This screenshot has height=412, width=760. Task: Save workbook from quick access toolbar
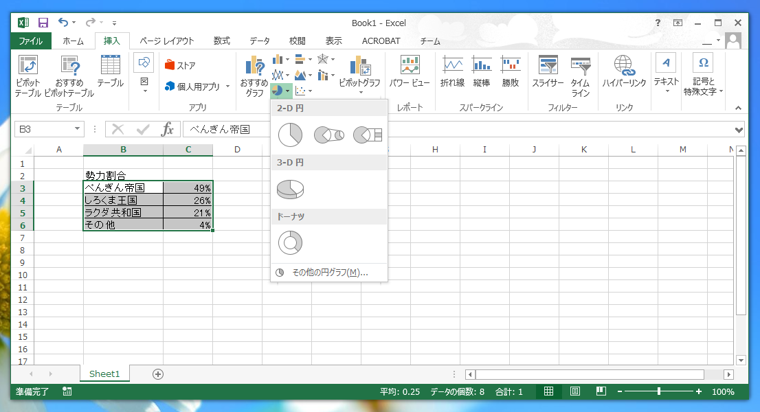click(x=43, y=22)
